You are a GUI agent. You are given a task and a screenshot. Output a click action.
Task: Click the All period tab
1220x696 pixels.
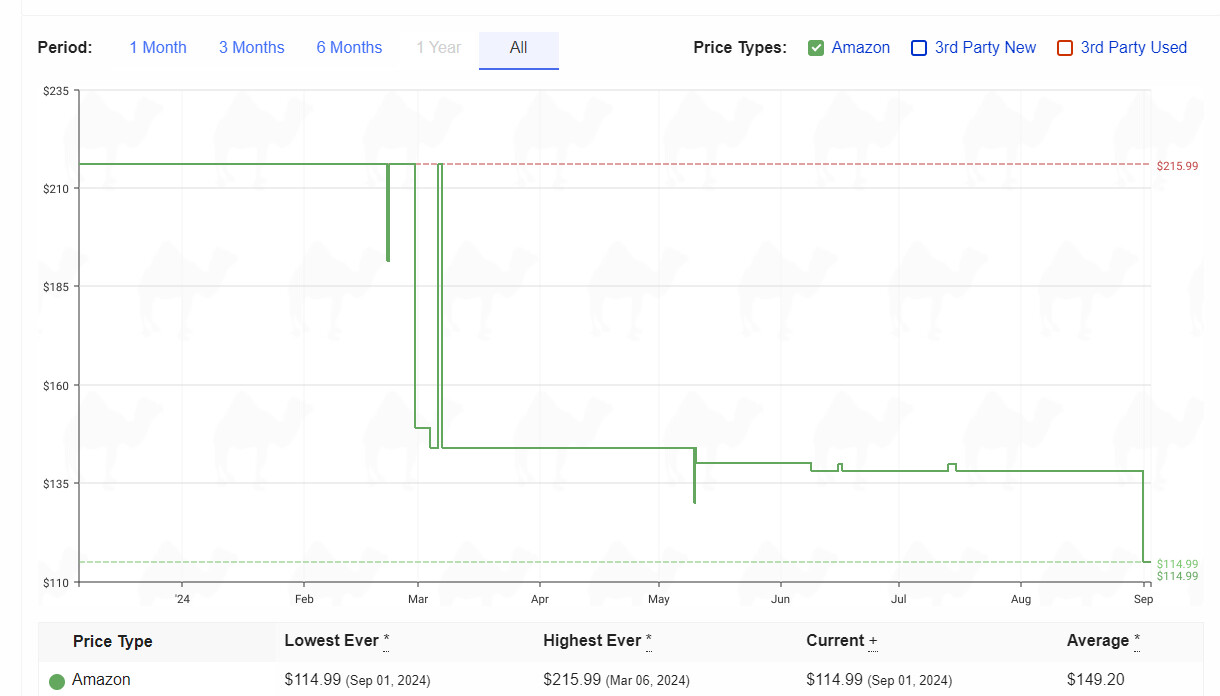click(518, 48)
